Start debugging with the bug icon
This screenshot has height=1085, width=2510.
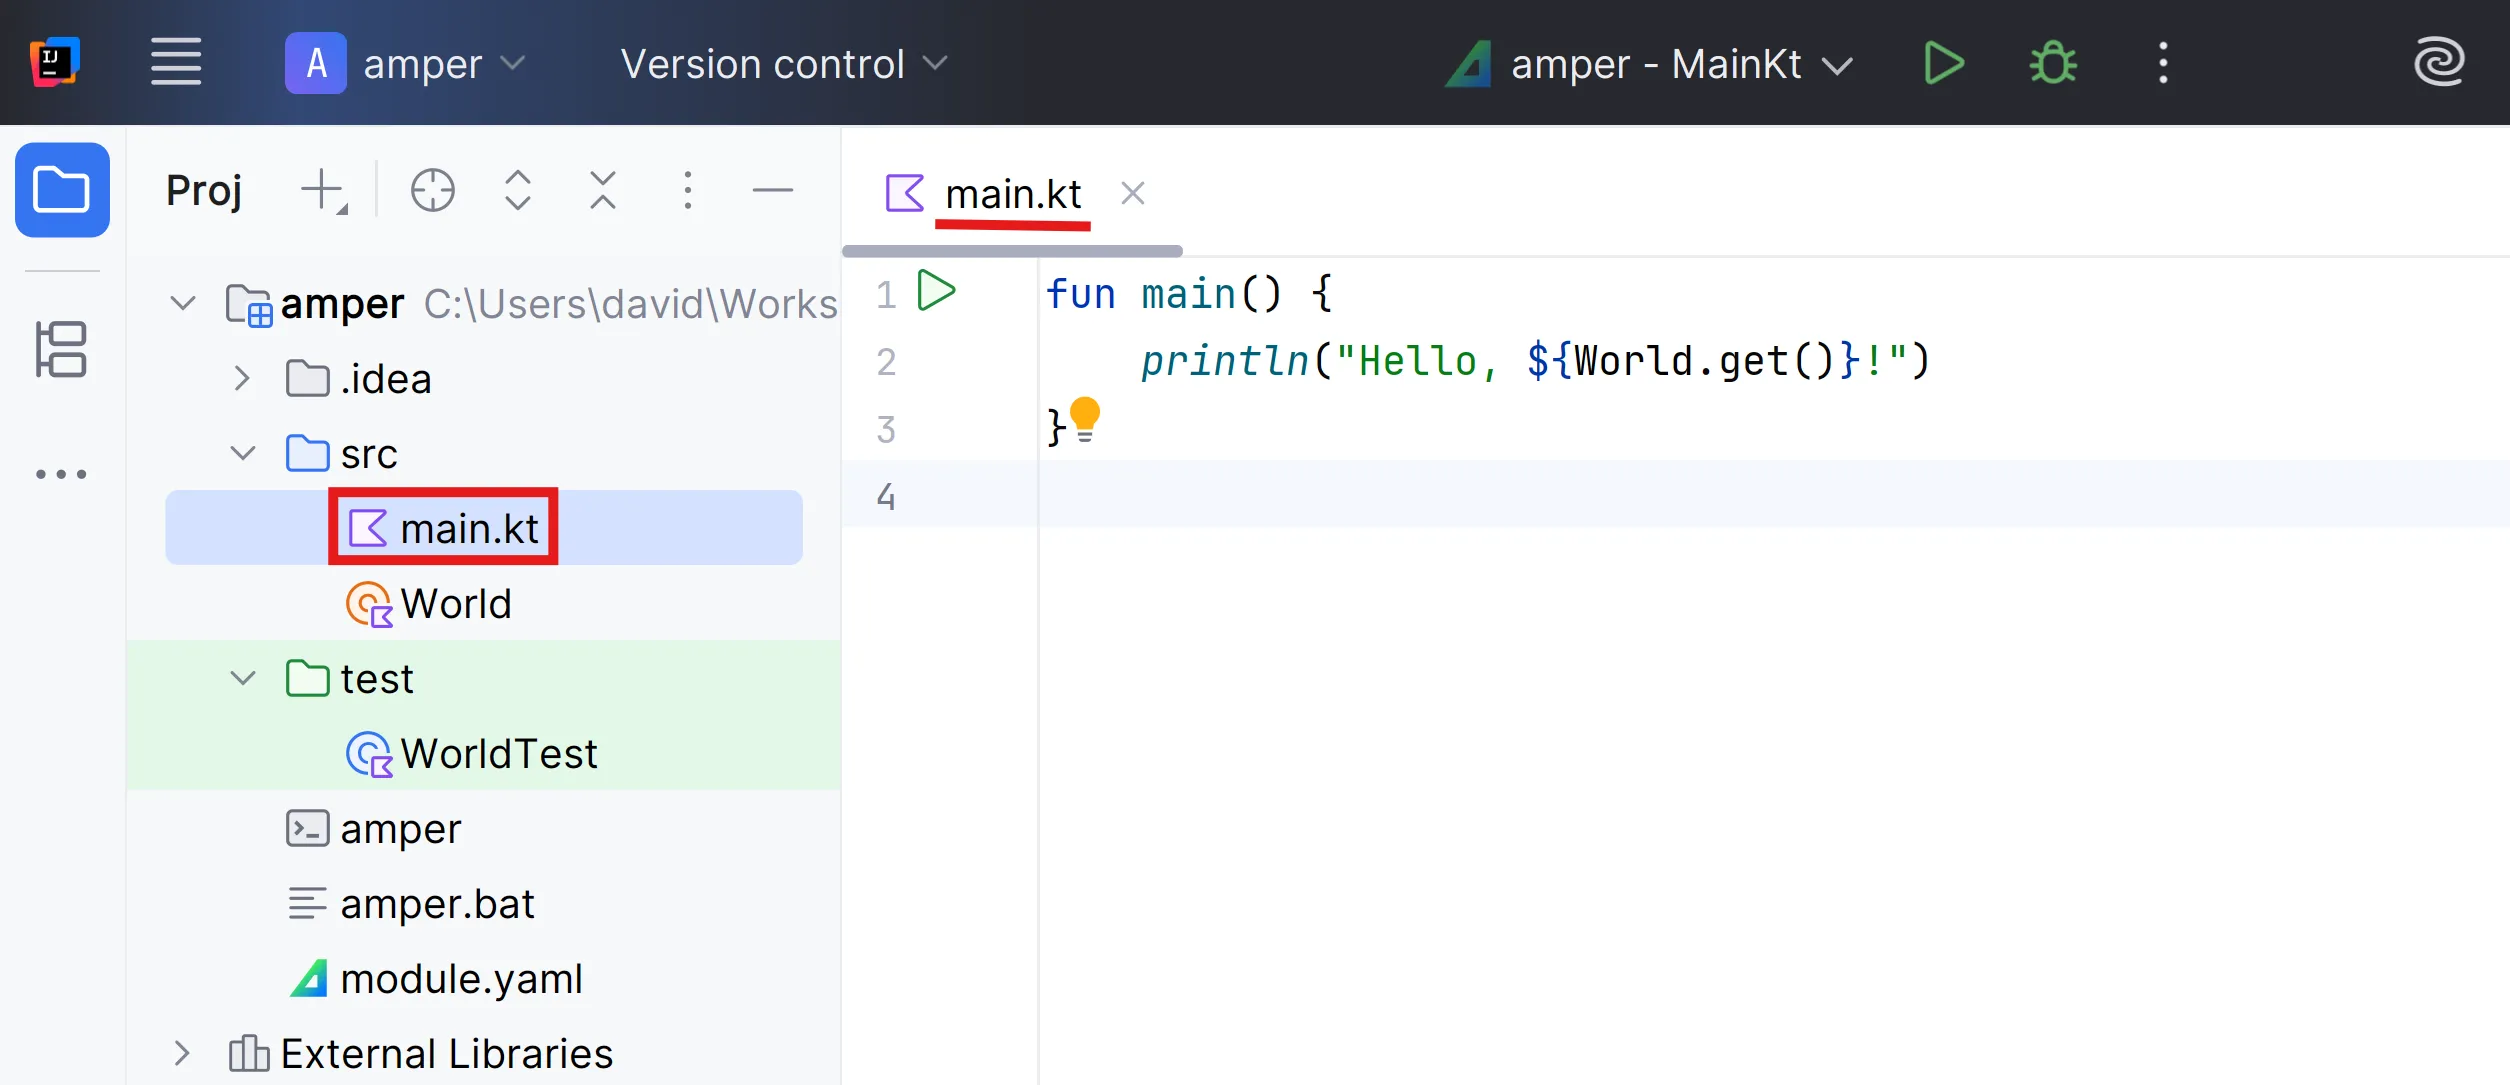coord(2052,63)
